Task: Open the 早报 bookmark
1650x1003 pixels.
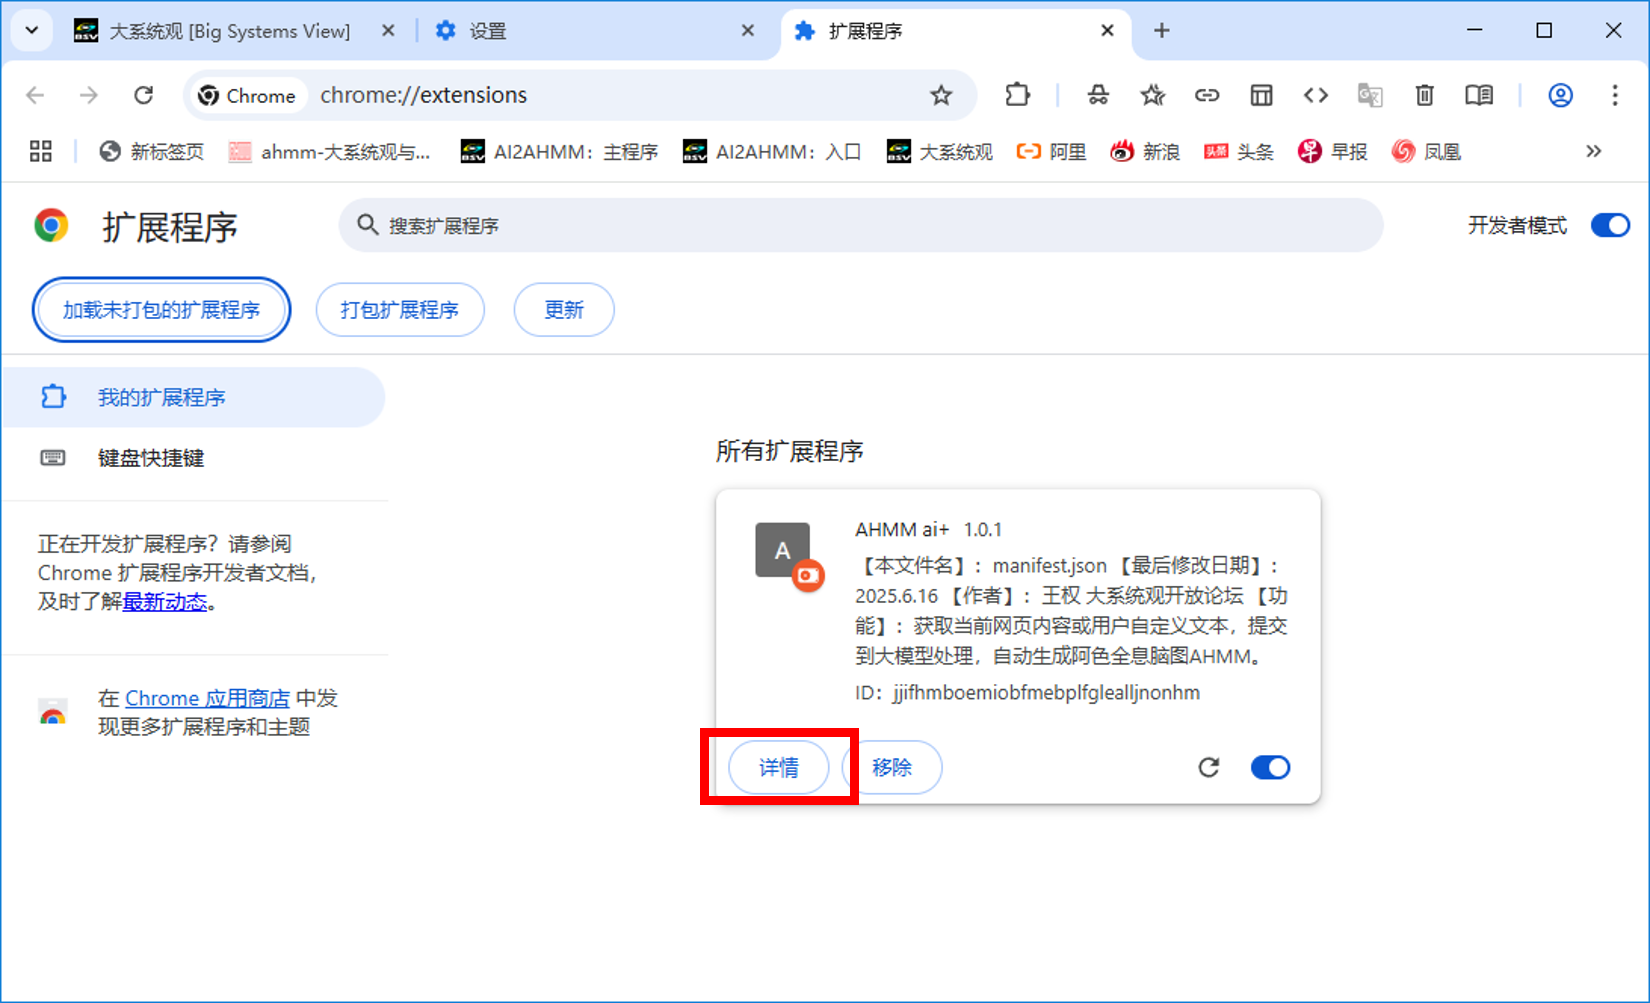Action: pos(1332,151)
